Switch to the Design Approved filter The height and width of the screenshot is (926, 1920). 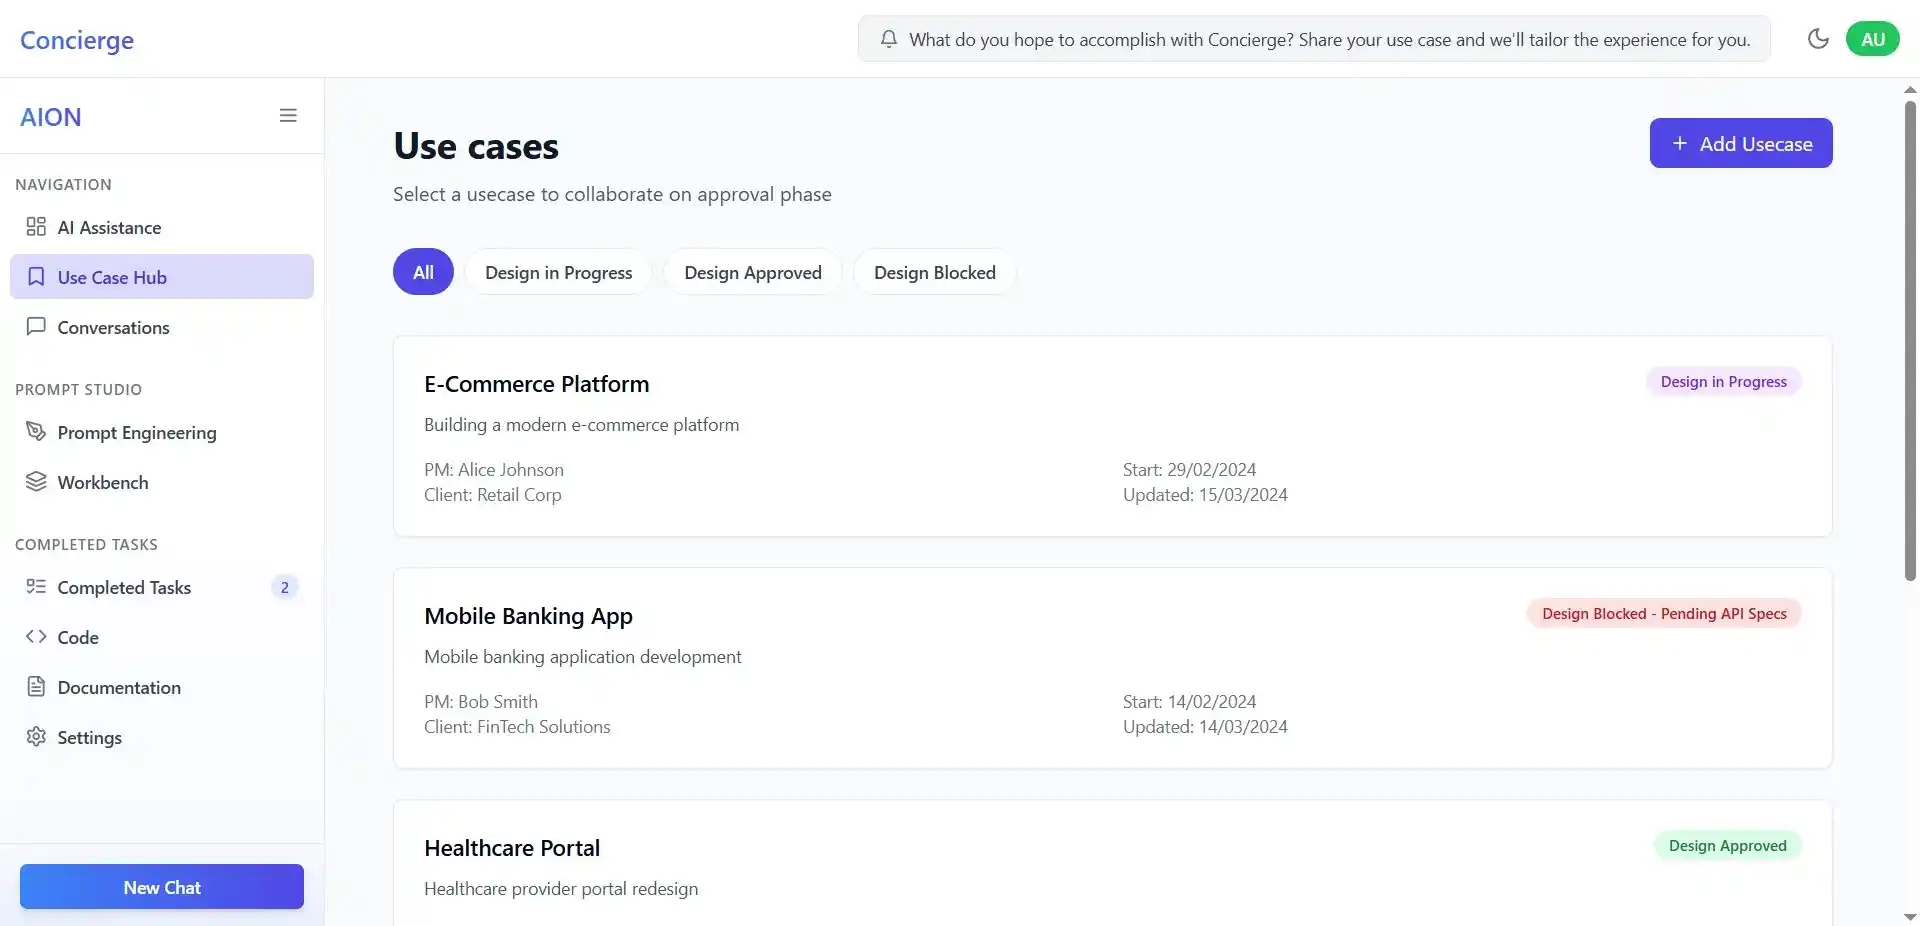[752, 271]
